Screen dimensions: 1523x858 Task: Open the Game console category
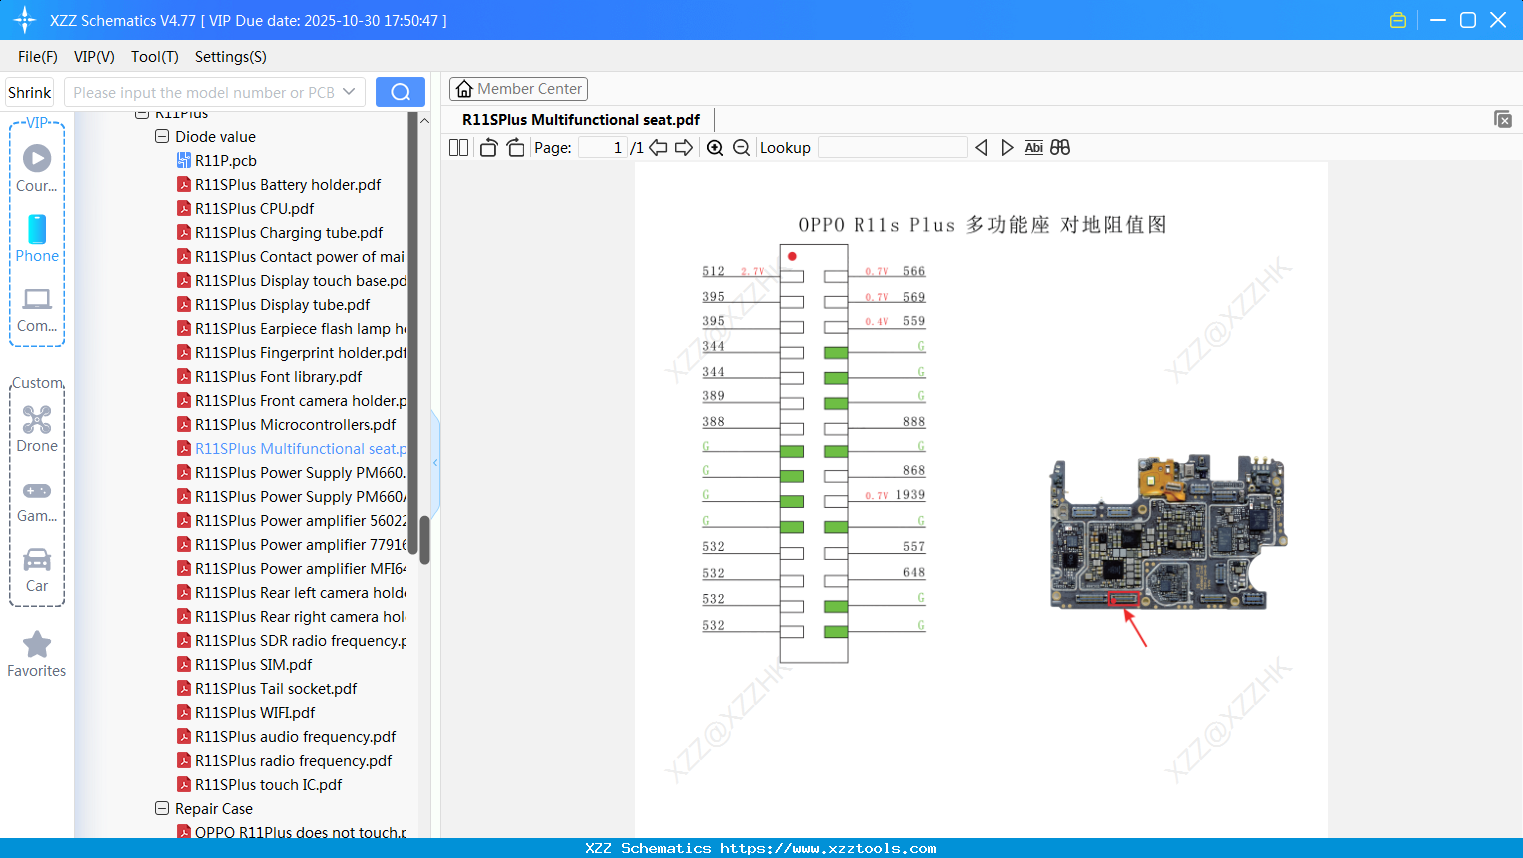[x=37, y=500]
